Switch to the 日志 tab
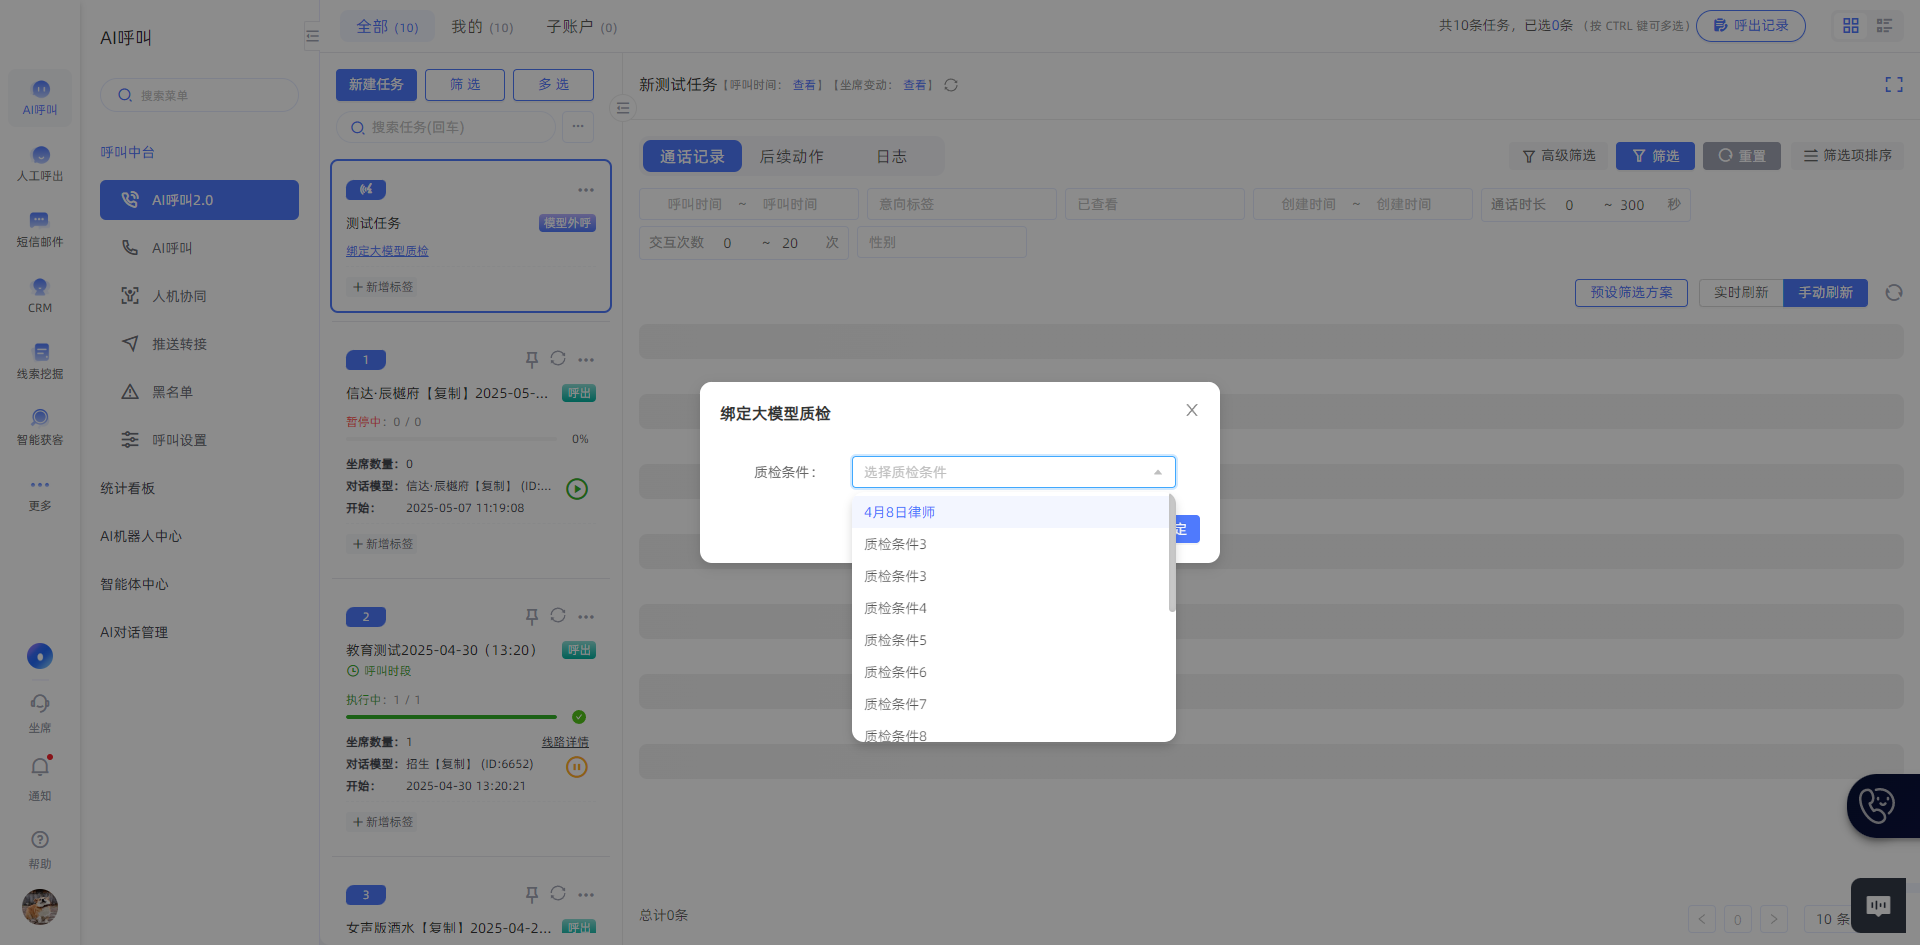Screen dimensions: 1920x945 point(891,156)
